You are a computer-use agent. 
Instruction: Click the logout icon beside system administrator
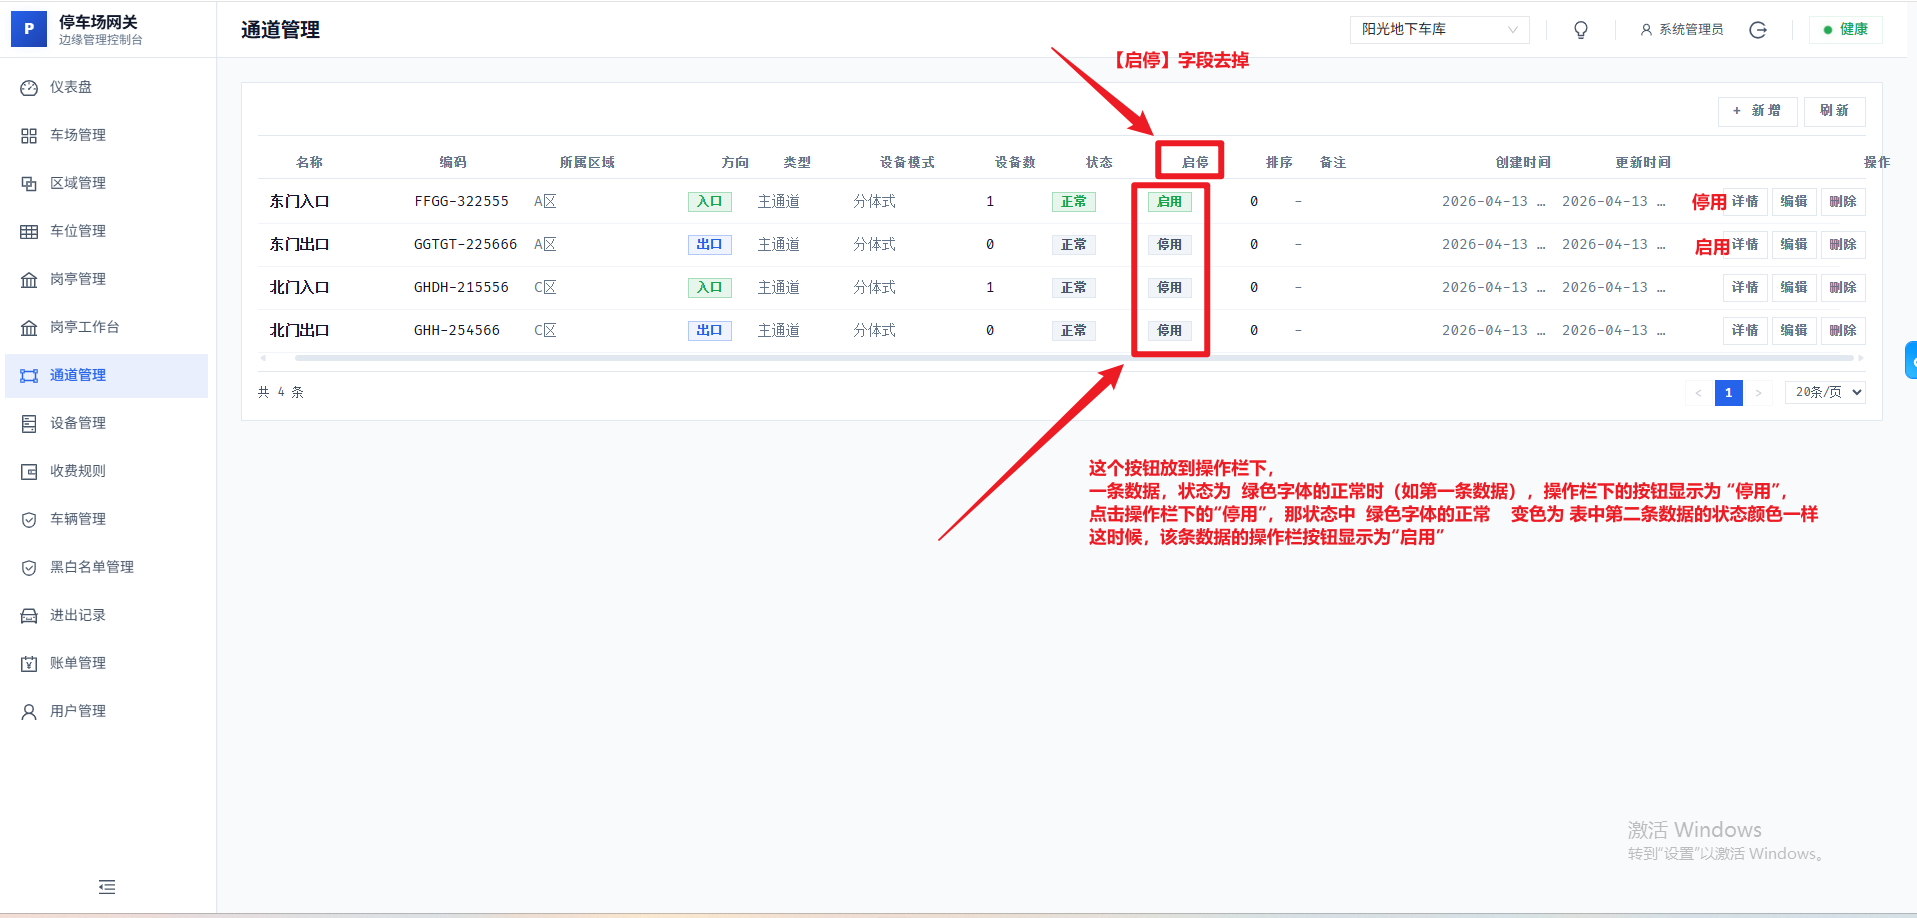coord(1757,30)
